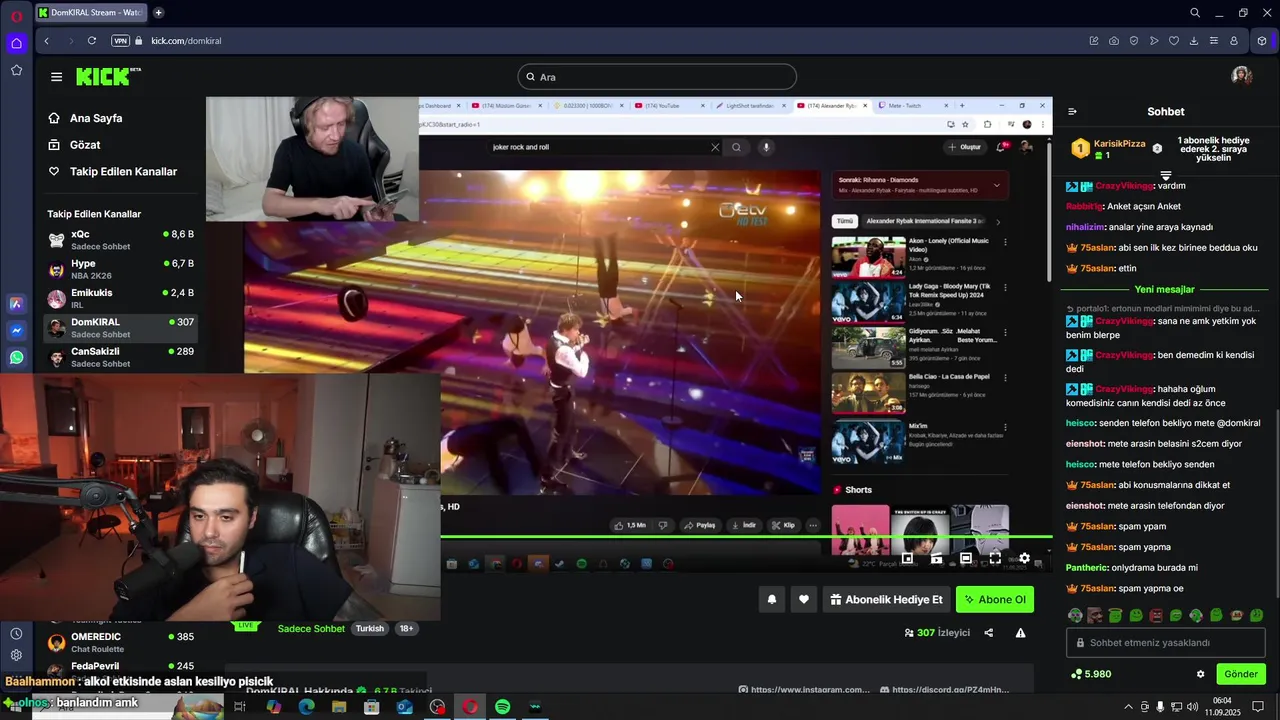Open Opera sidebar bookmarks star
The image size is (1280, 720).
16,70
